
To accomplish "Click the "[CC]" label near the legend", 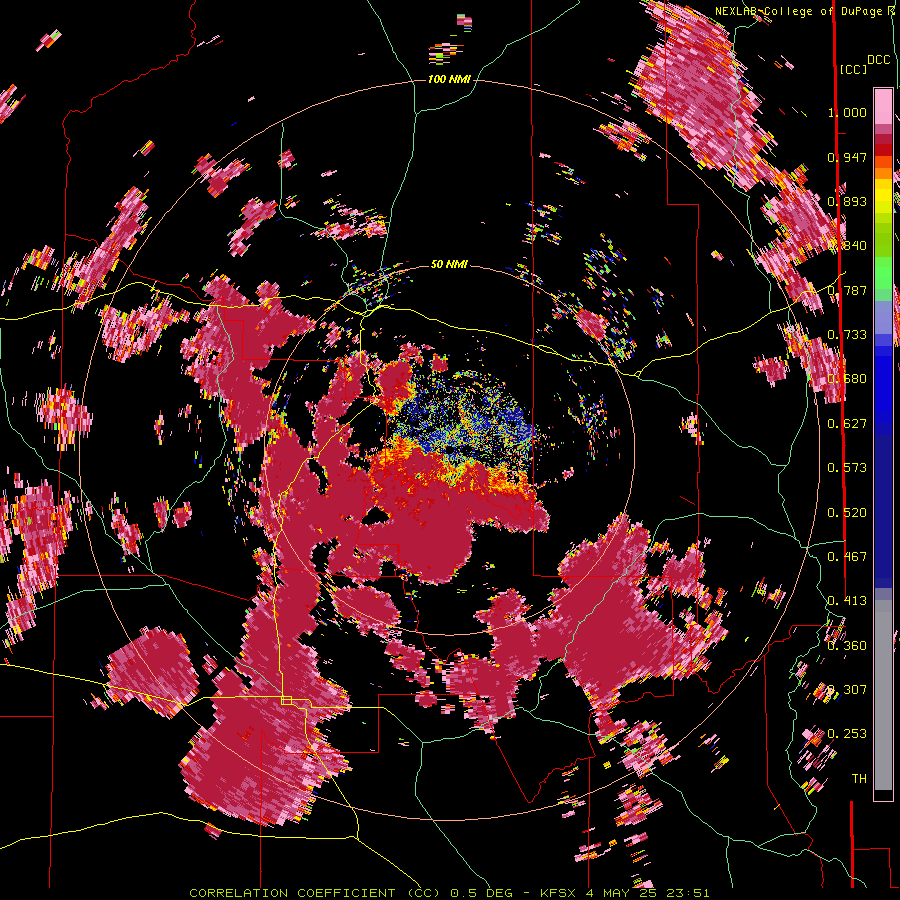I will tap(853, 69).
